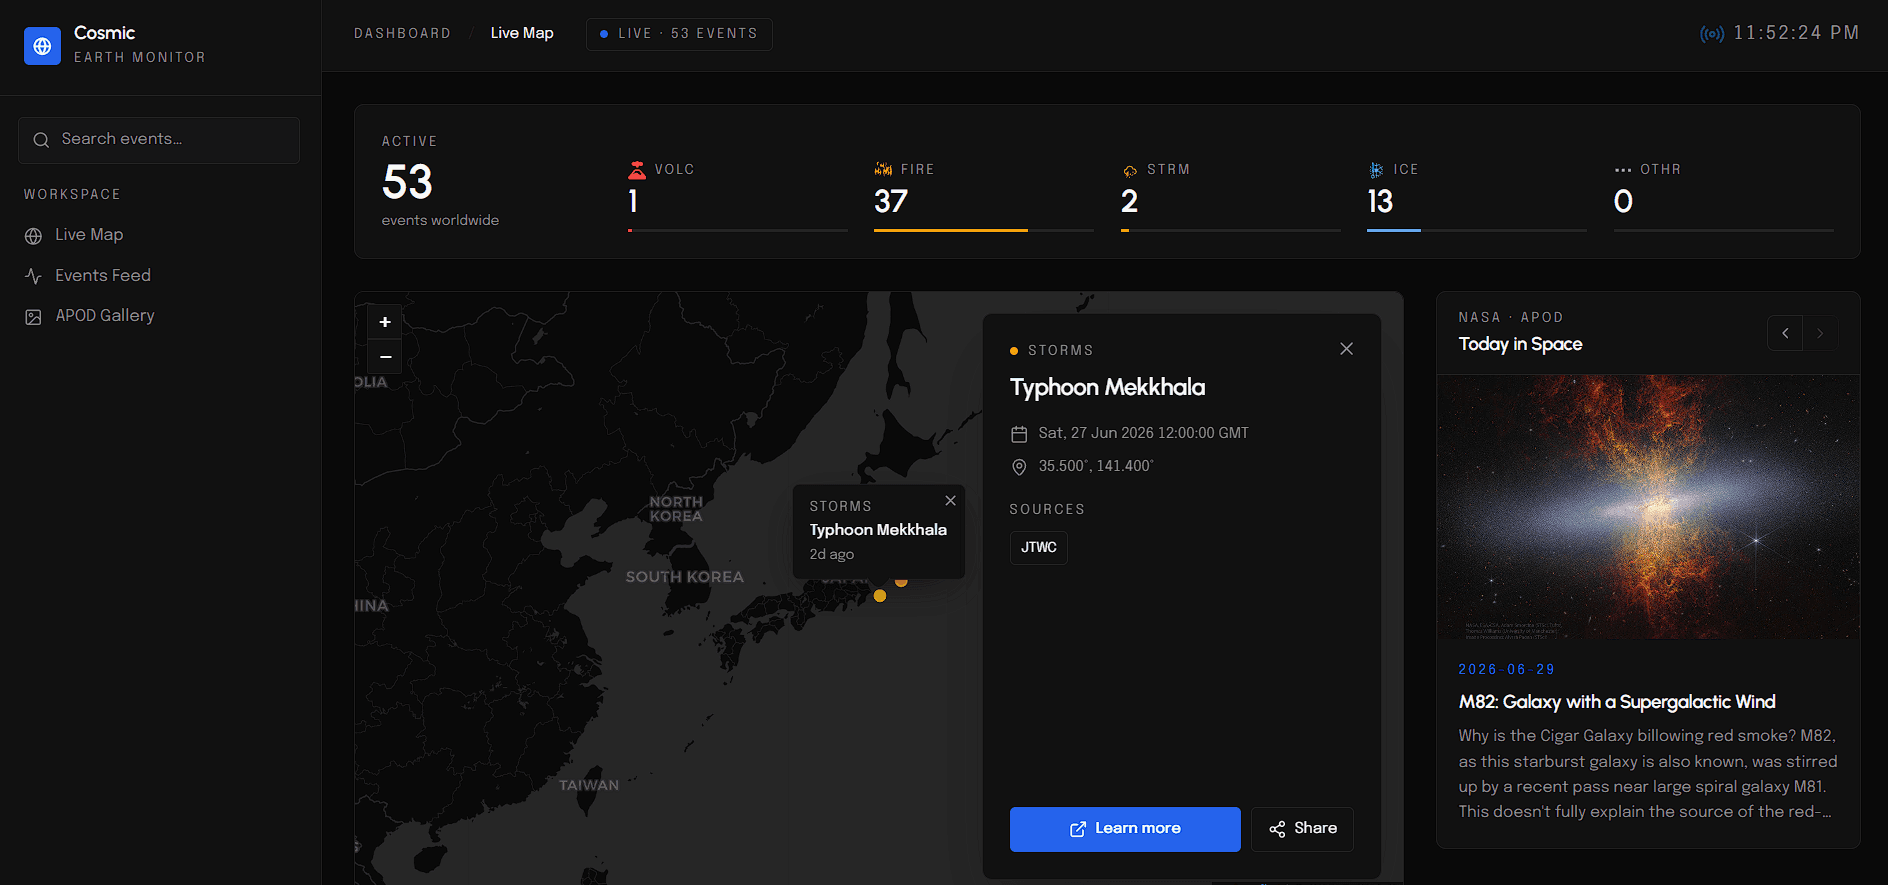
Task: Zoom out on the map
Action: pos(385,357)
